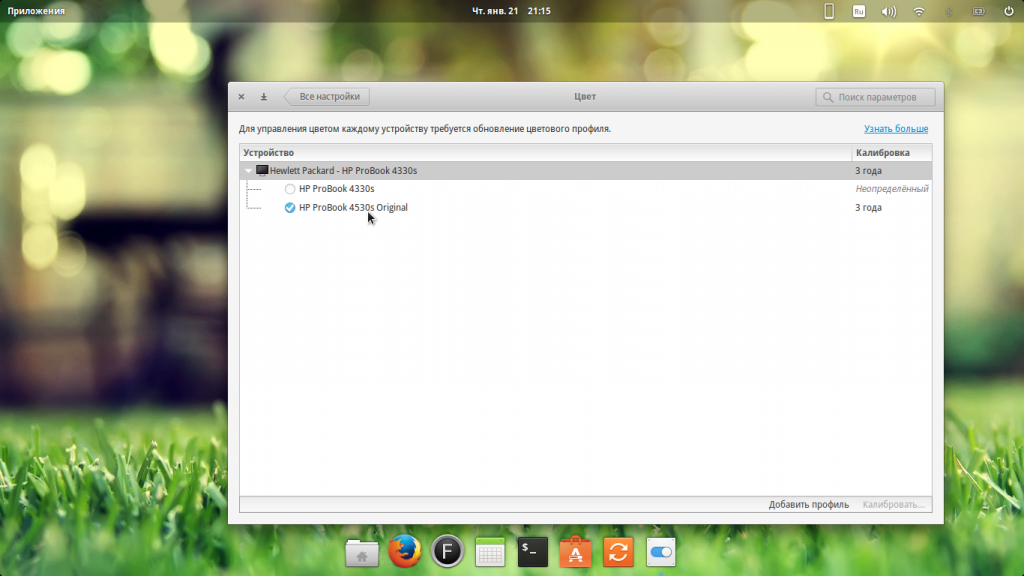Collapse the Hewlett Packard device tree row
This screenshot has height=576, width=1024.
(248, 170)
